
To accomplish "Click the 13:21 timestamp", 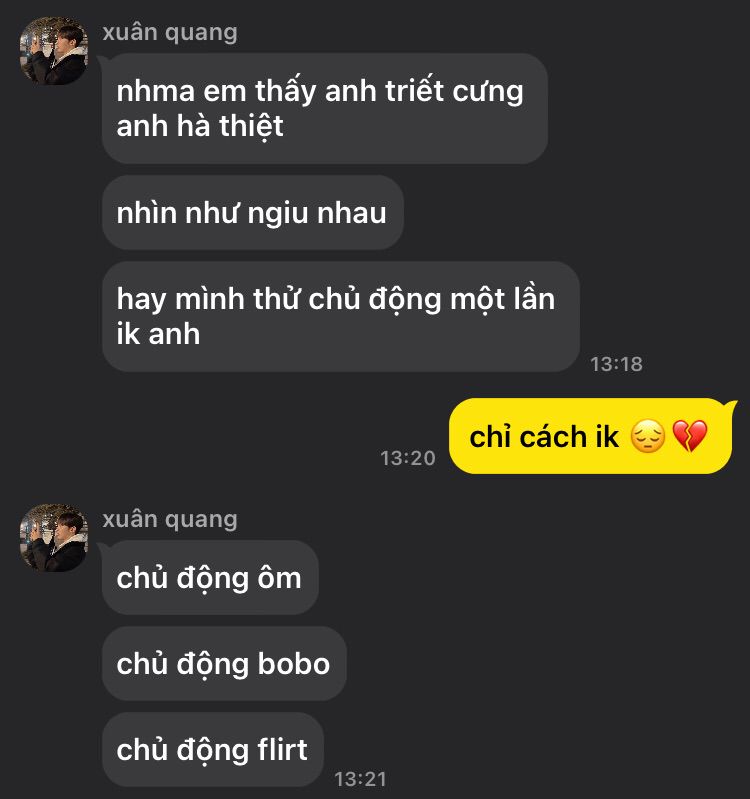I will [360, 779].
